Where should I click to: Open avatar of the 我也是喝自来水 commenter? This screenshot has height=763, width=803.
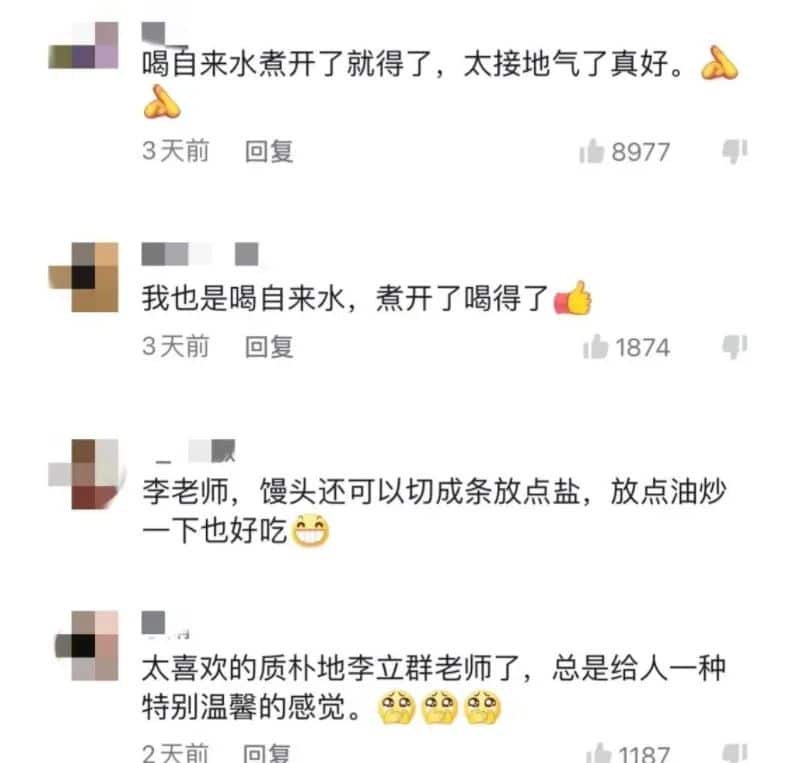pyautogui.click(x=83, y=277)
